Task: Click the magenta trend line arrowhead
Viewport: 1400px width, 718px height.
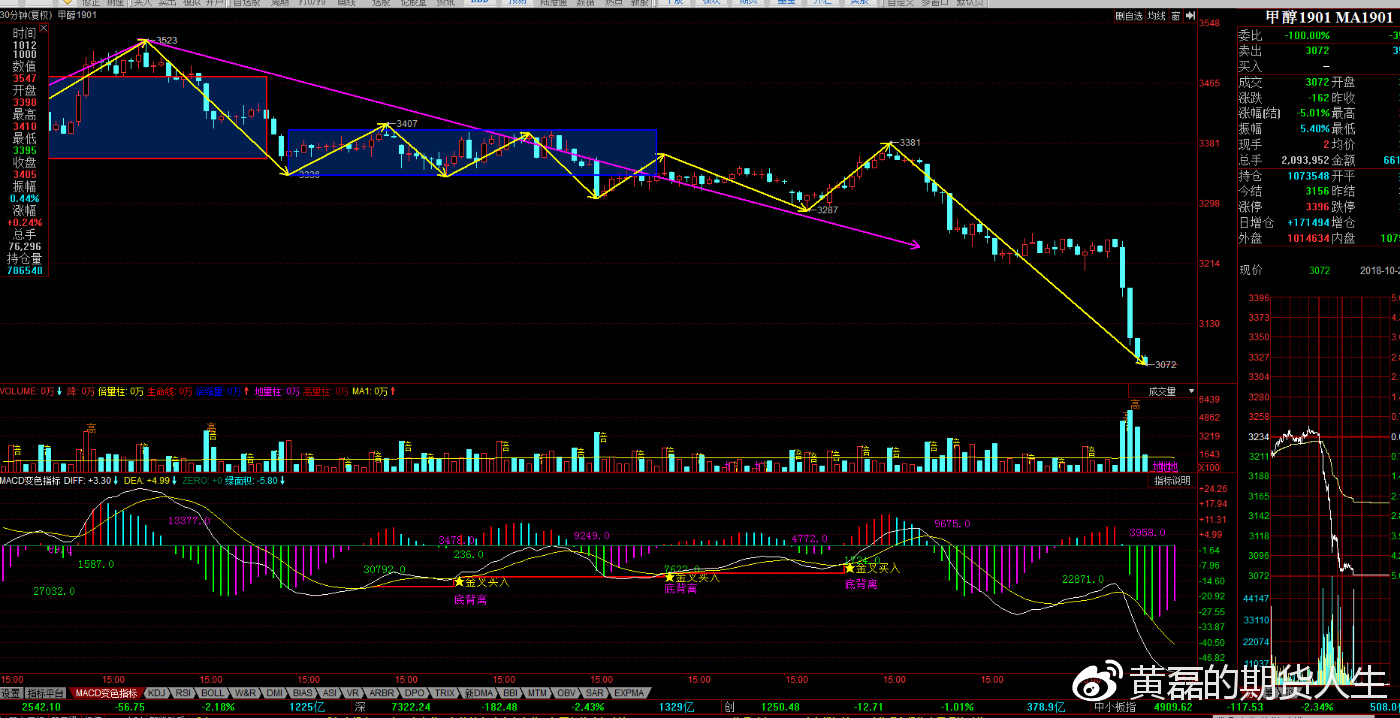Action: 913,244
